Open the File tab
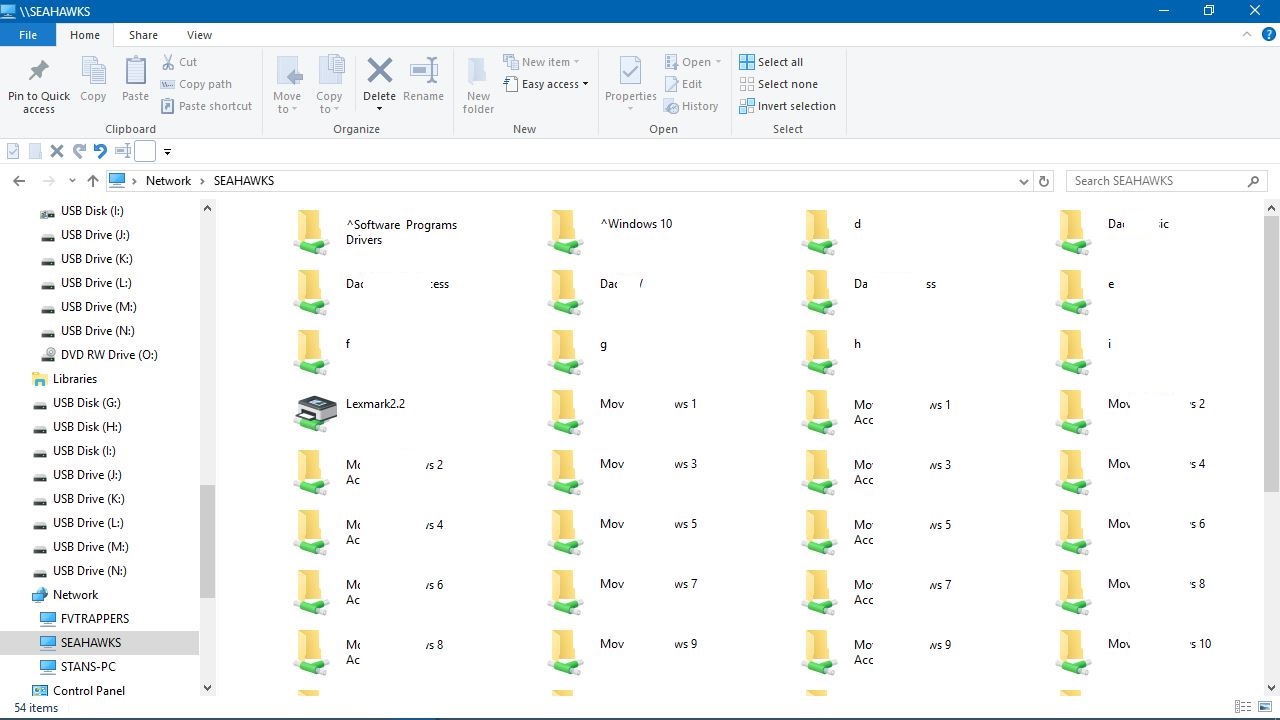 (28, 35)
